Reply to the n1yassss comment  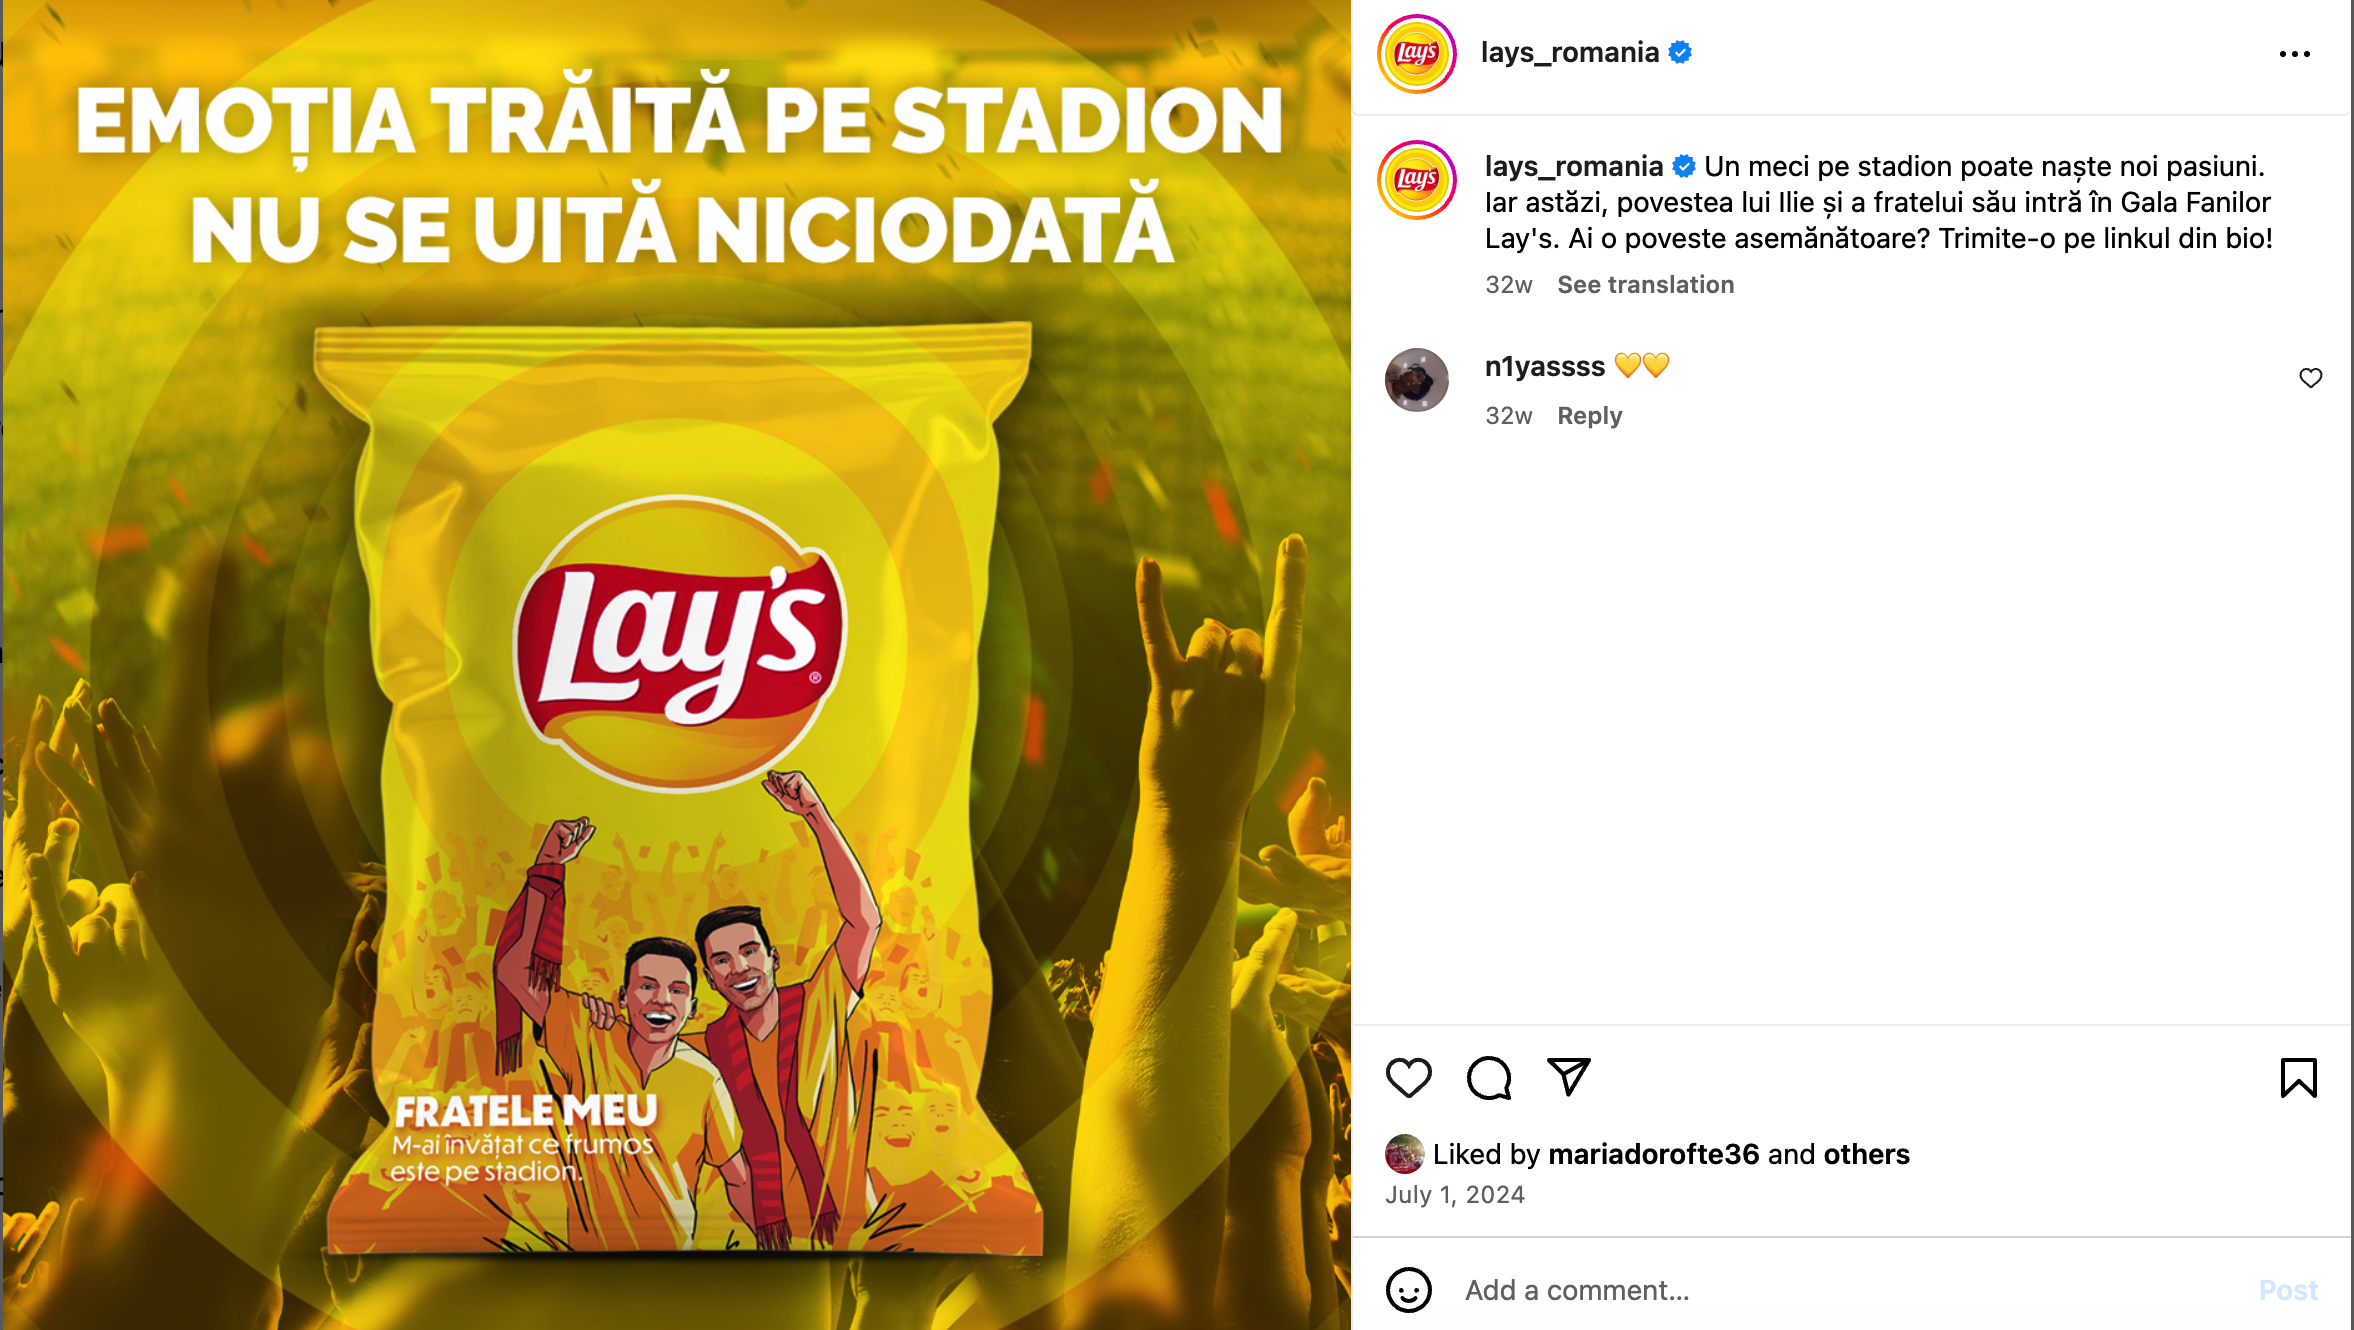(x=1589, y=416)
